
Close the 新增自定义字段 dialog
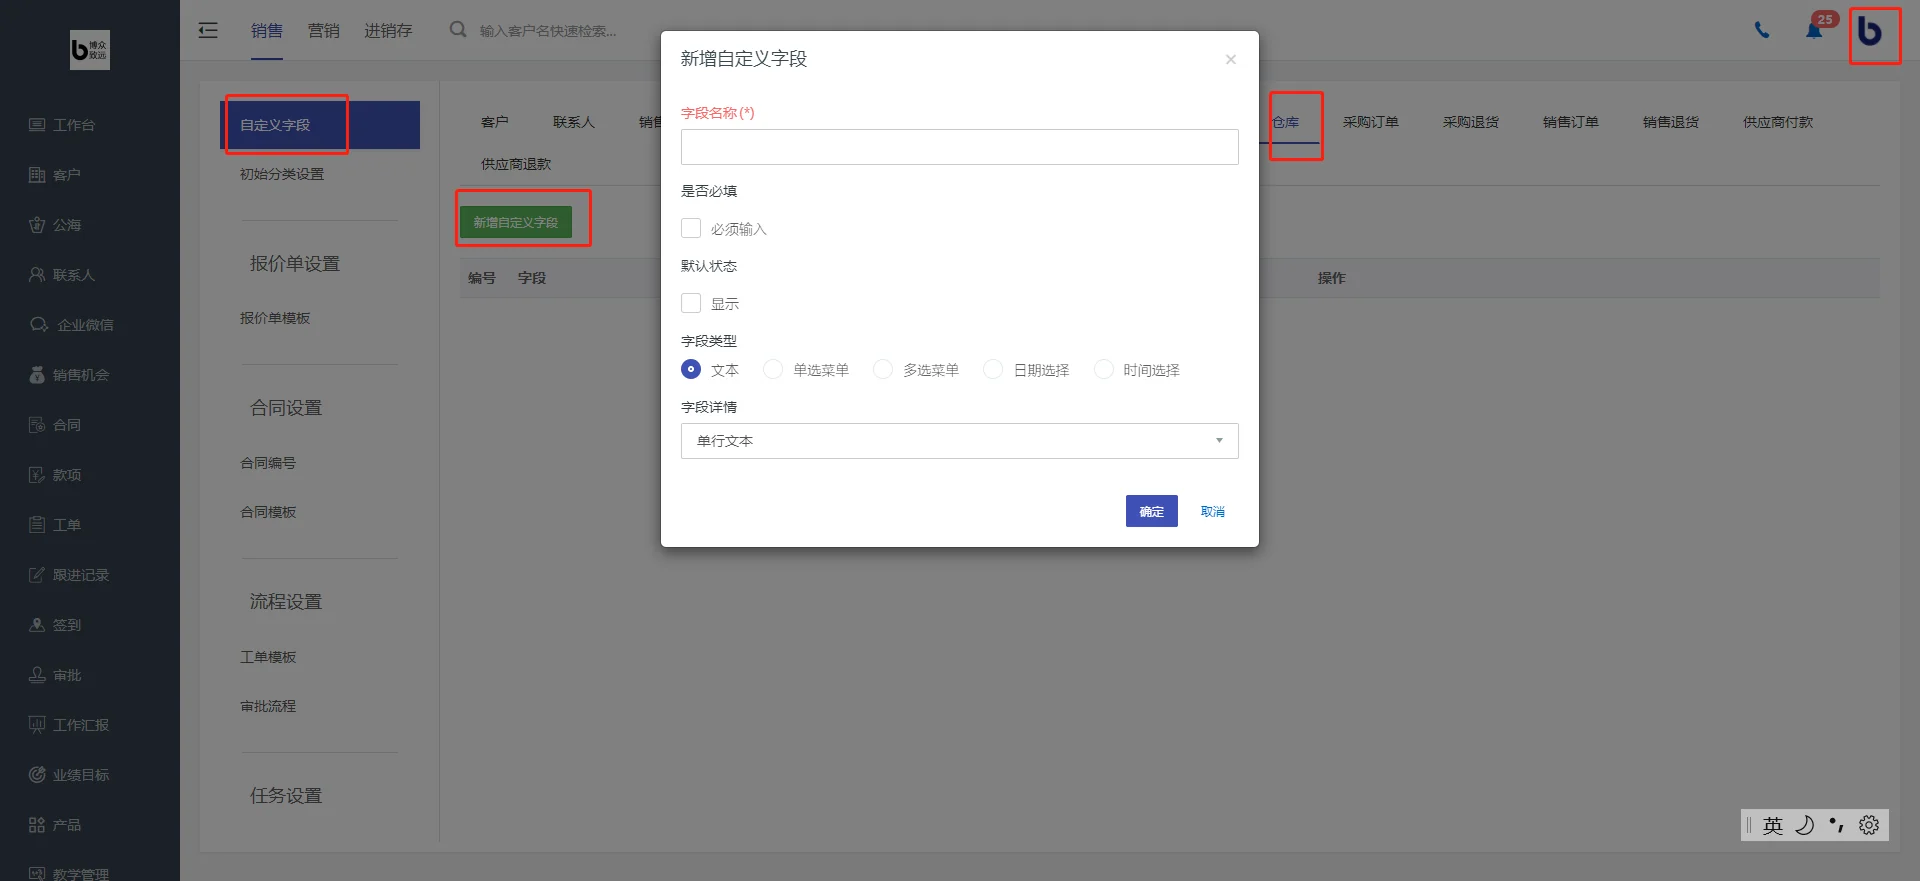coord(1231,60)
